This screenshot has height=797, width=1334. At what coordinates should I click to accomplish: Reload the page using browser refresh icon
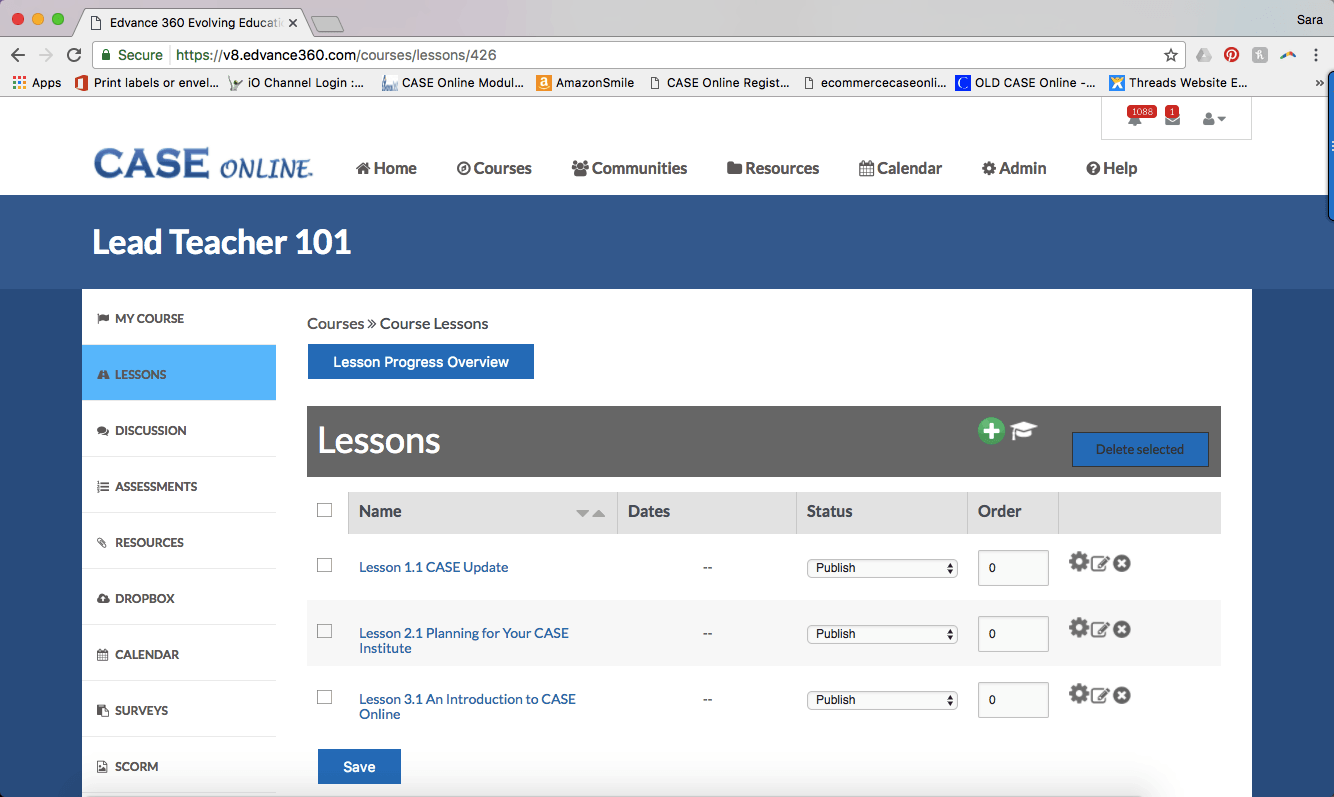click(x=73, y=55)
